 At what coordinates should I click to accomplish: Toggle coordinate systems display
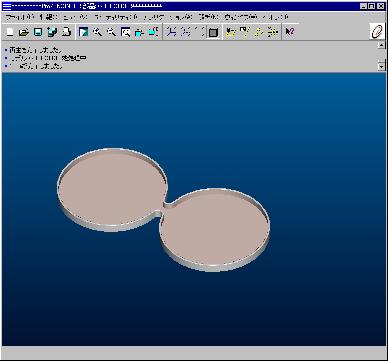[273, 32]
